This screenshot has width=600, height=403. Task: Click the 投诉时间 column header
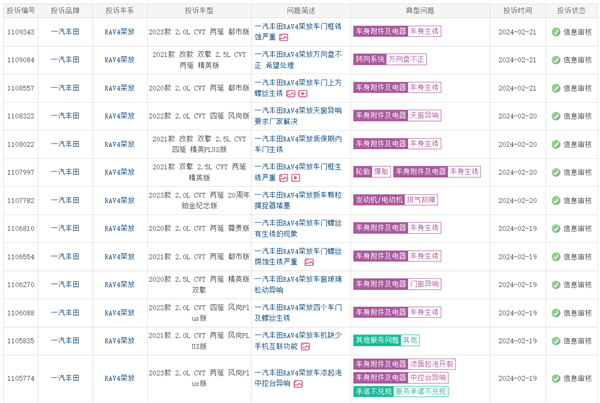(x=517, y=9)
